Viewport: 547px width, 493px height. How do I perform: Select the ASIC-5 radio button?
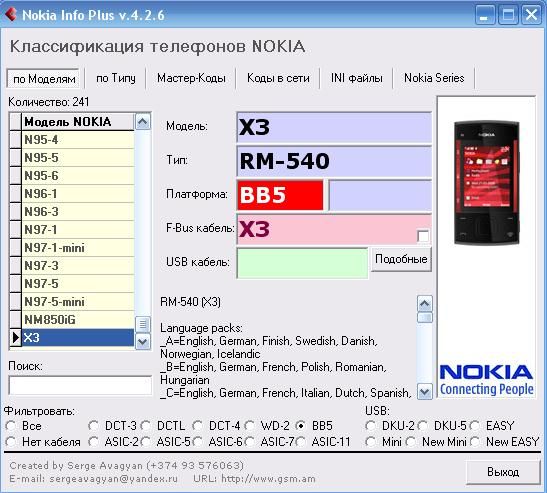pyautogui.click(x=145, y=442)
